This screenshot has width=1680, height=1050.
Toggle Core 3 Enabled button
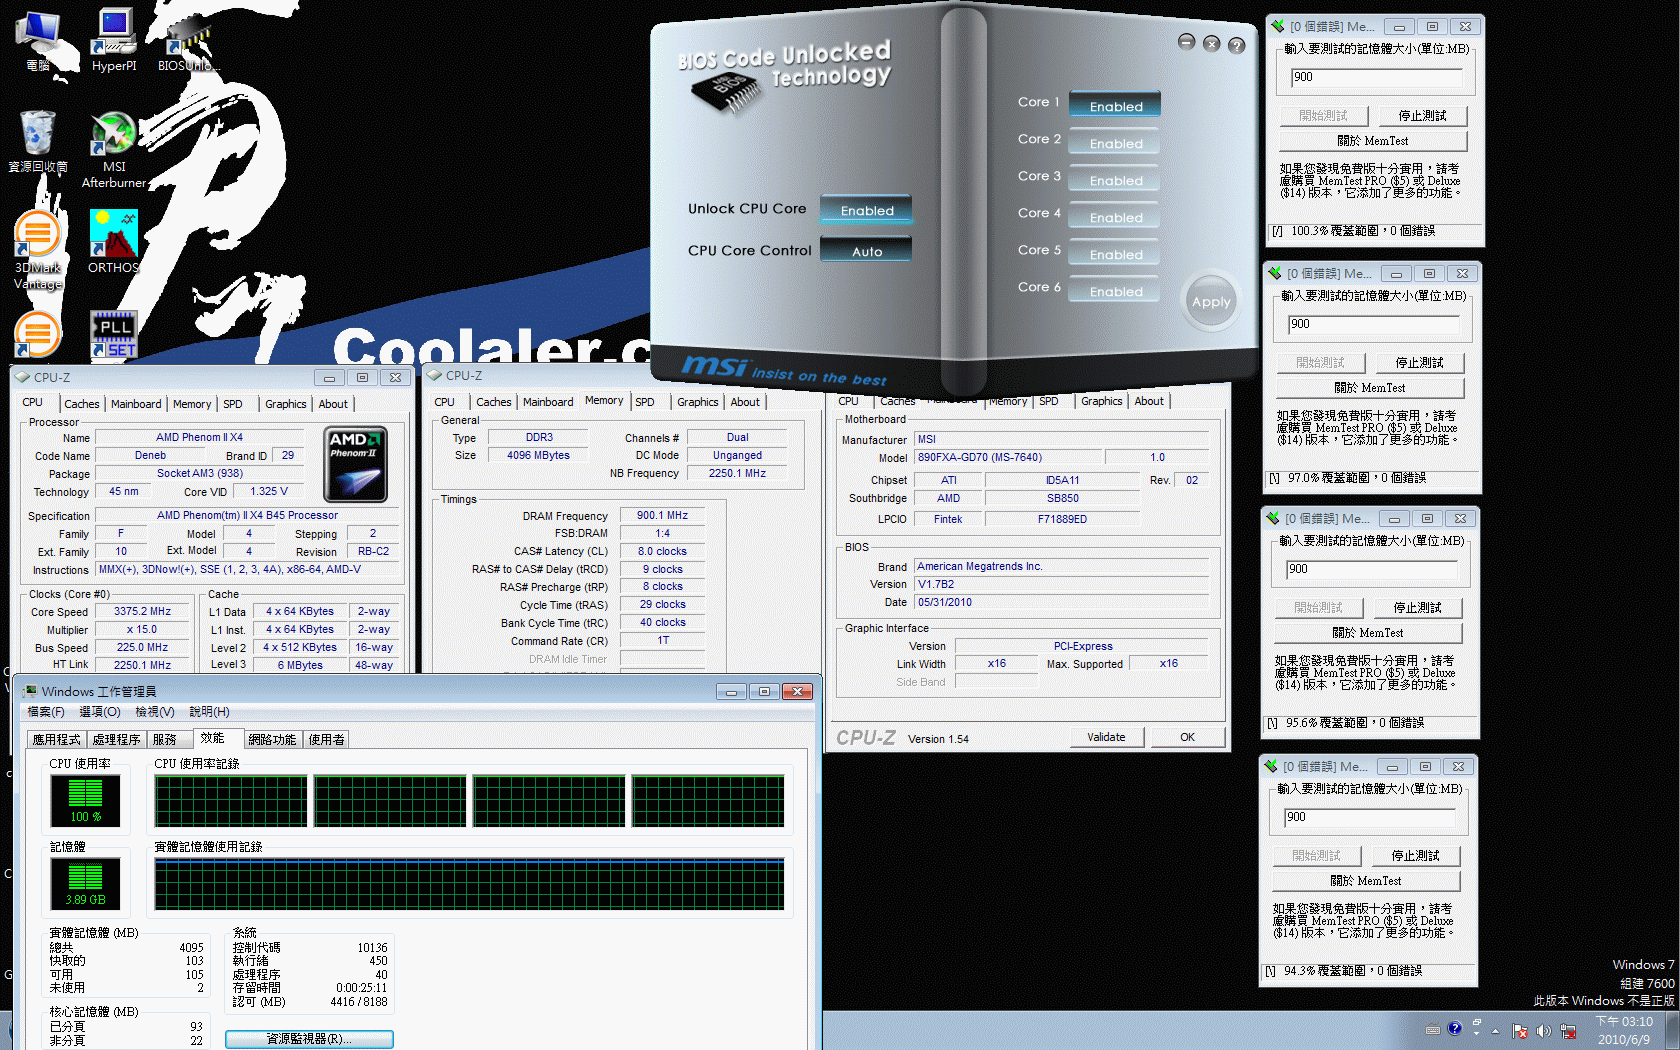tap(1115, 180)
